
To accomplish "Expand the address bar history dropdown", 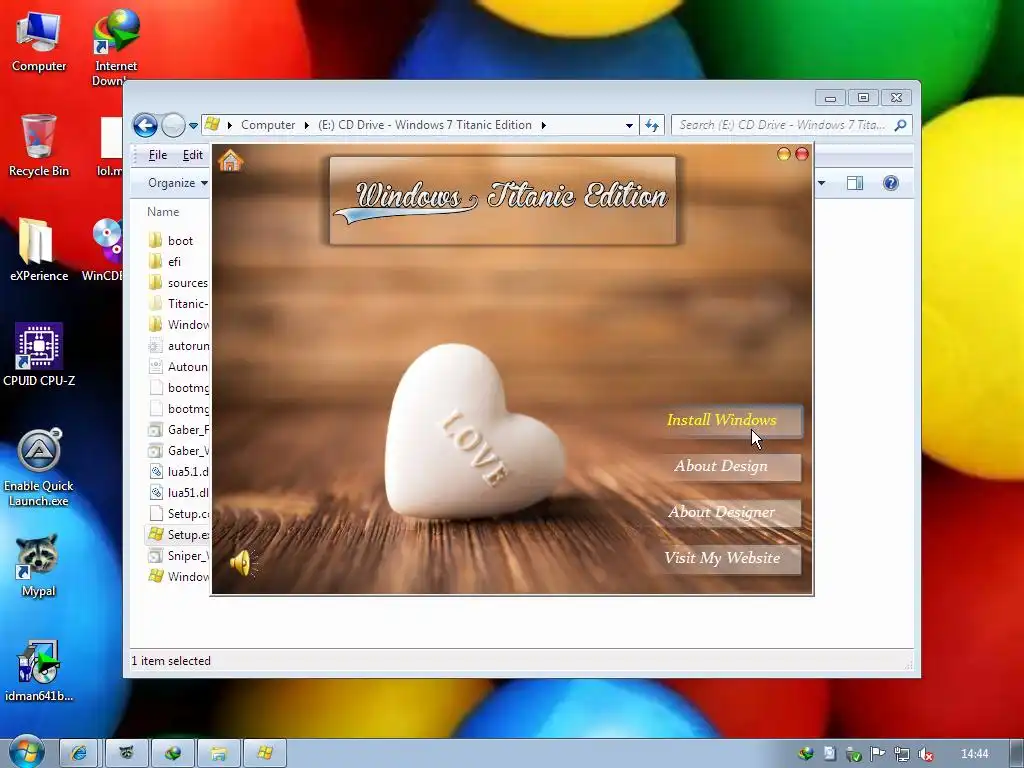I will click(x=629, y=125).
